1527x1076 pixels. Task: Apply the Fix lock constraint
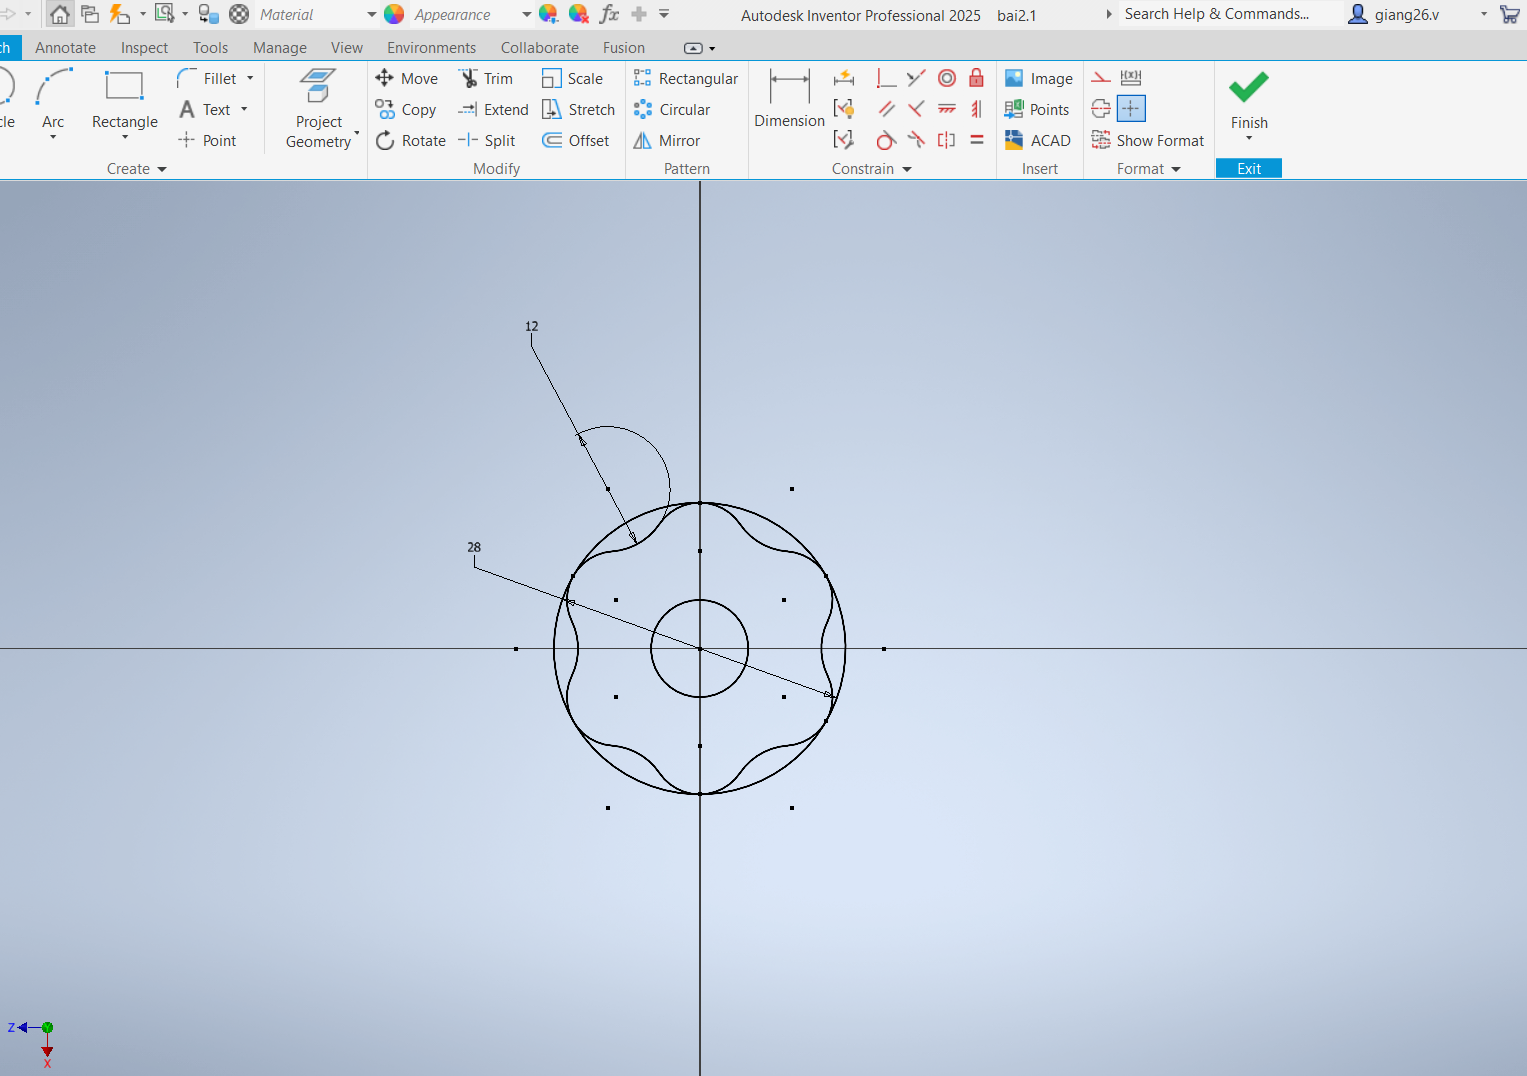pos(977,78)
